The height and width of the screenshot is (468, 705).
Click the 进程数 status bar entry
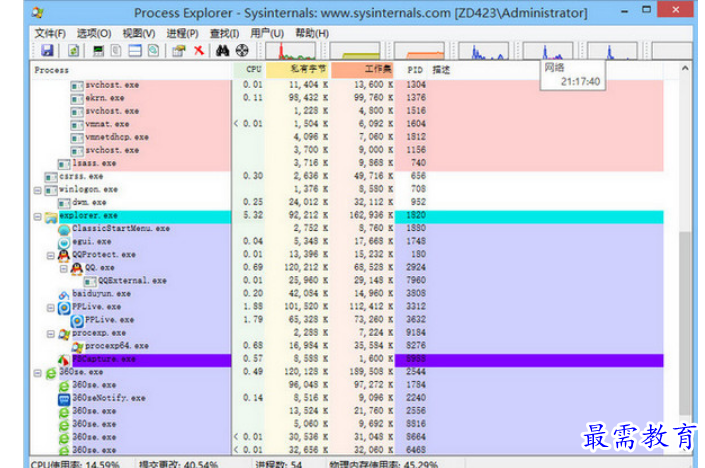tap(279, 464)
